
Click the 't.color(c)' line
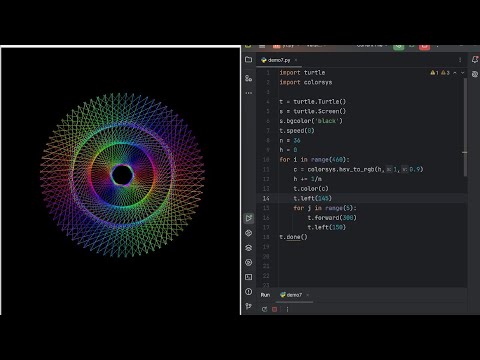pyautogui.click(x=311, y=189)
